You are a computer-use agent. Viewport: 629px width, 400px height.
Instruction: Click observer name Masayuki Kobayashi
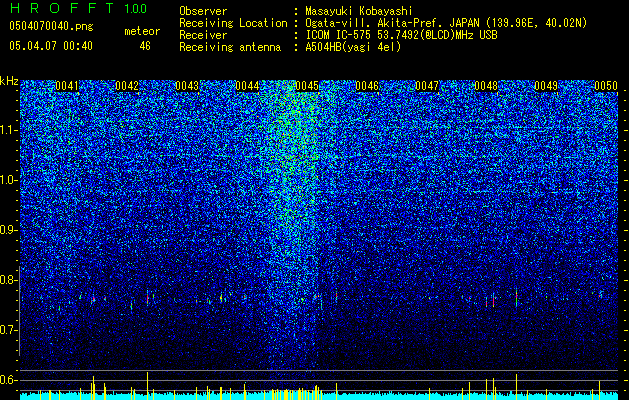359,11
